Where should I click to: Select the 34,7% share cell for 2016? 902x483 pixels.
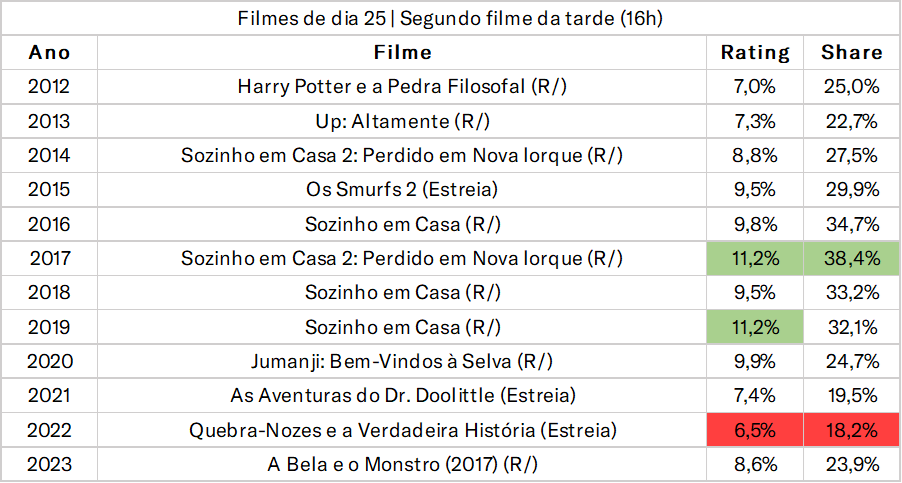point(851,224)
